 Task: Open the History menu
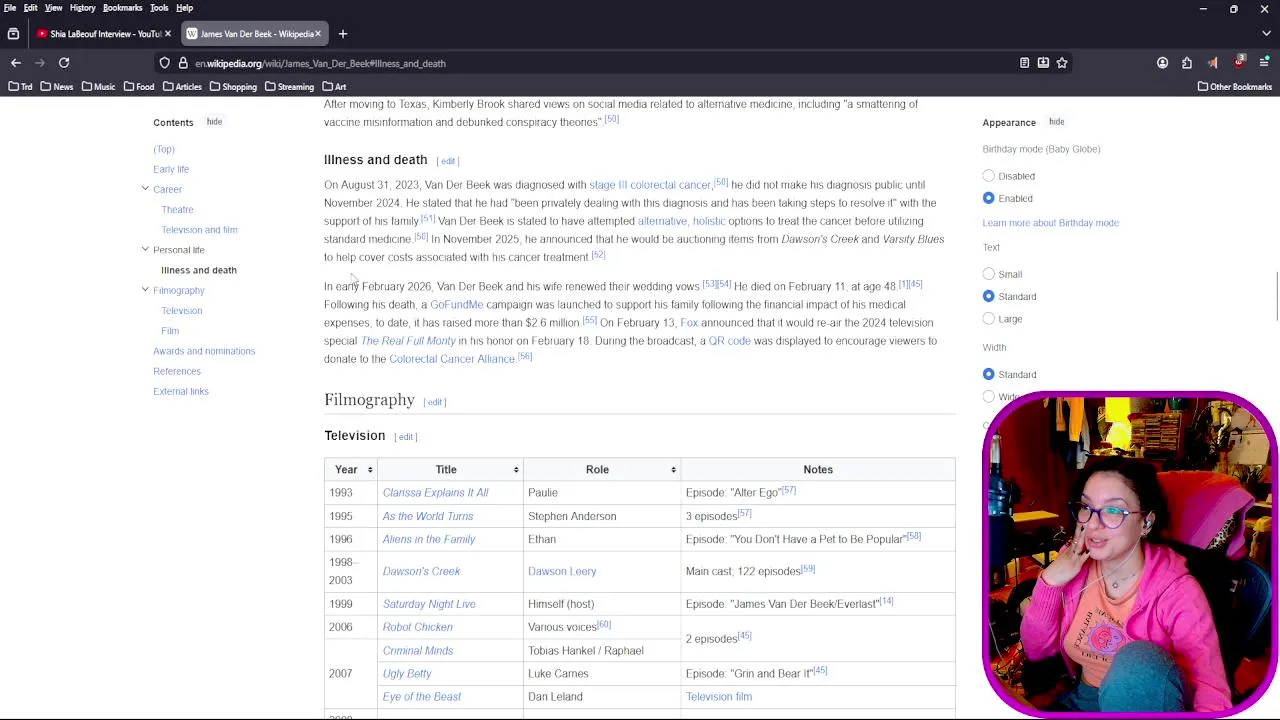(83, 8)
